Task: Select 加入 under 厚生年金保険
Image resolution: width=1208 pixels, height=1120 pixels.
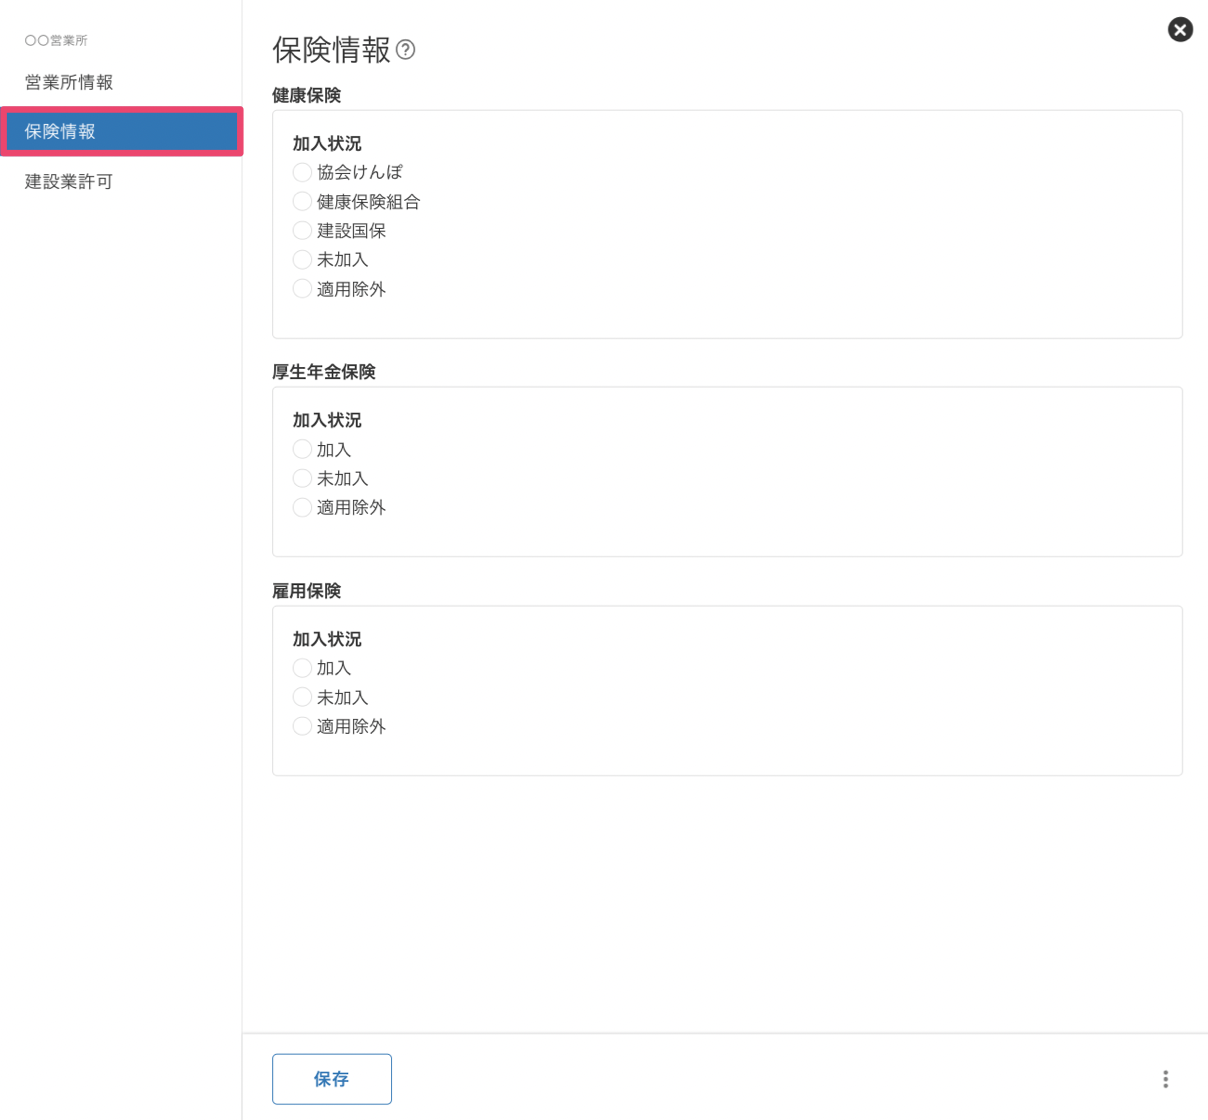Action: [x=302, y=450]
